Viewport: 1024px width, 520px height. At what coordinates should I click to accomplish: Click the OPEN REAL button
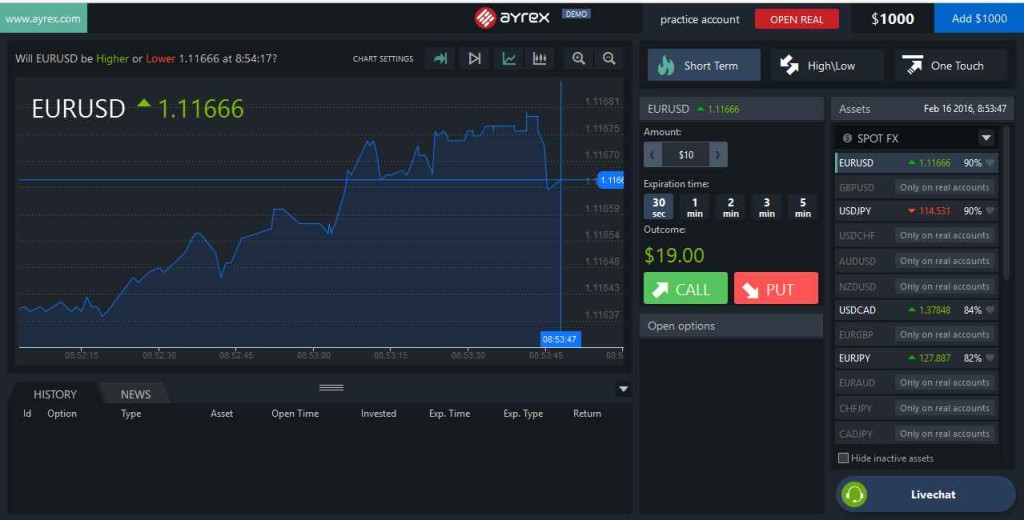coord(797,19)
